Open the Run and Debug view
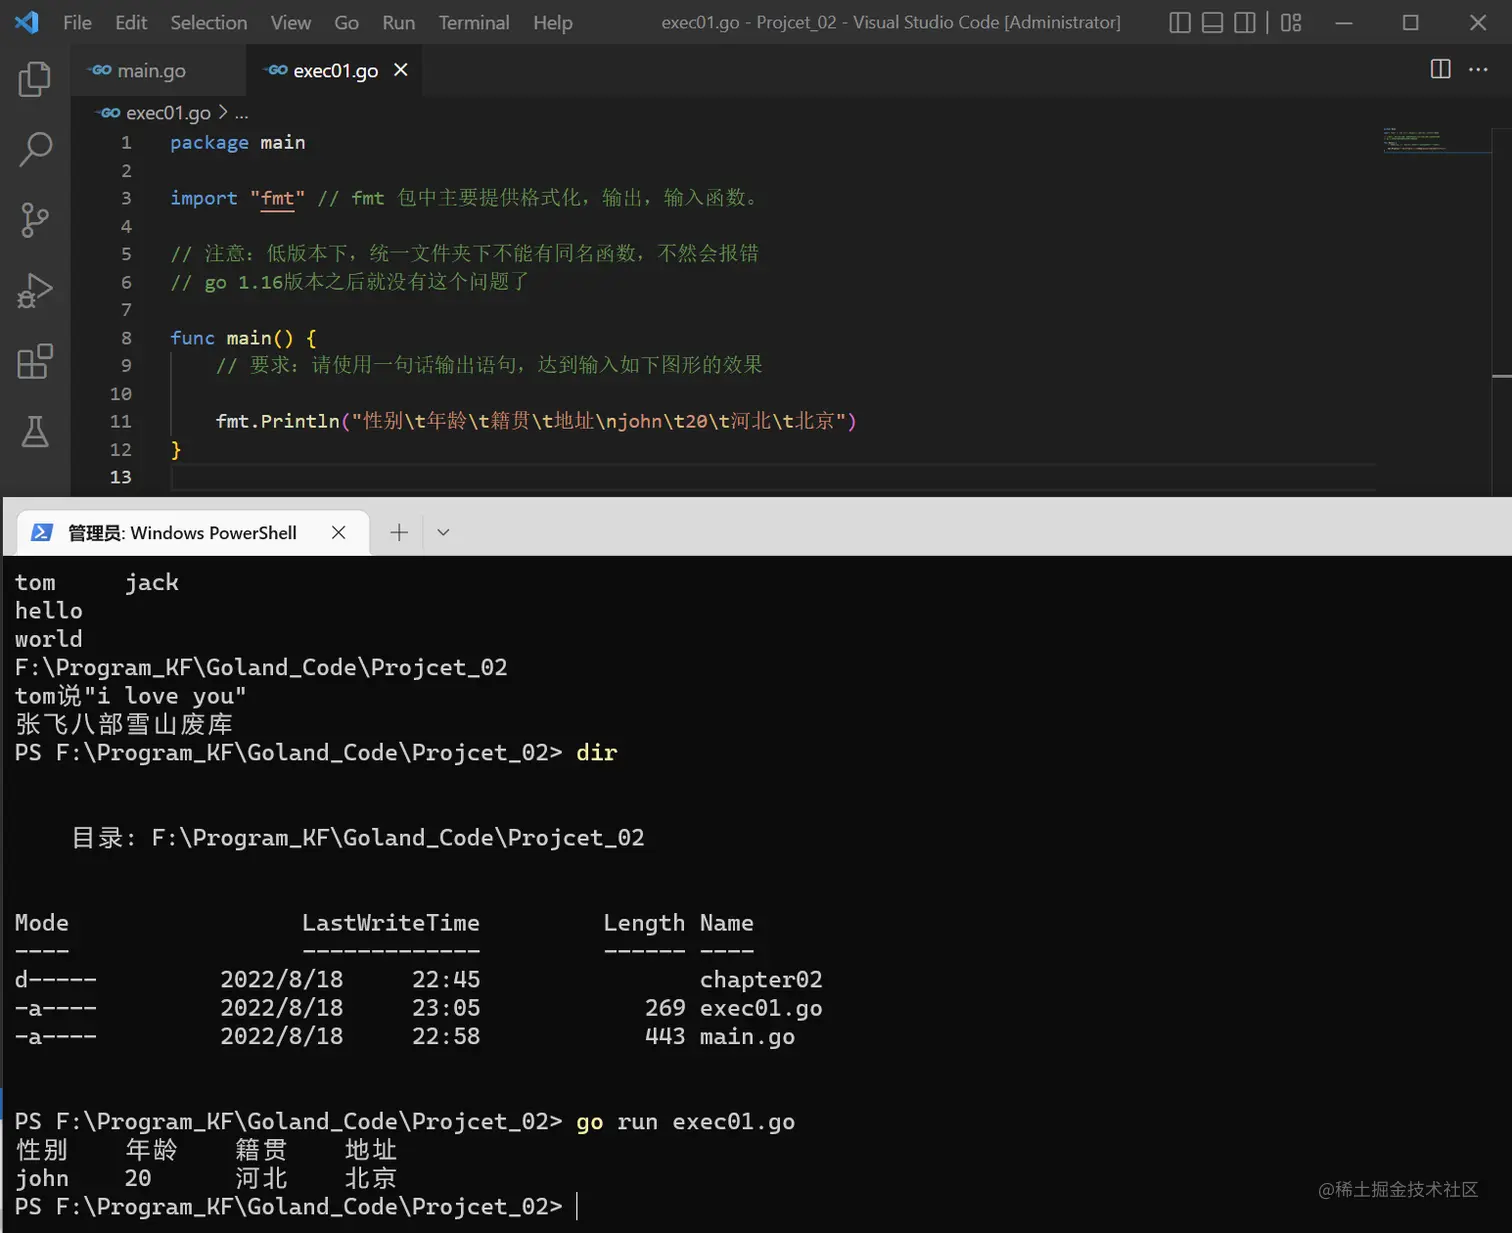This screenshot has height=1233, width=1512. [35, 291]
